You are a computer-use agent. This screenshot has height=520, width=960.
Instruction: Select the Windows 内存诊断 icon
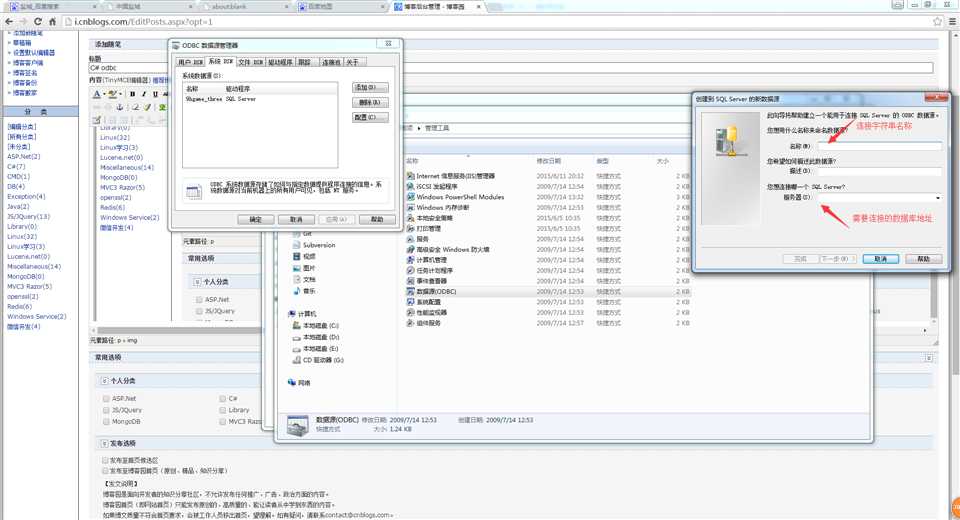(410, 207)
